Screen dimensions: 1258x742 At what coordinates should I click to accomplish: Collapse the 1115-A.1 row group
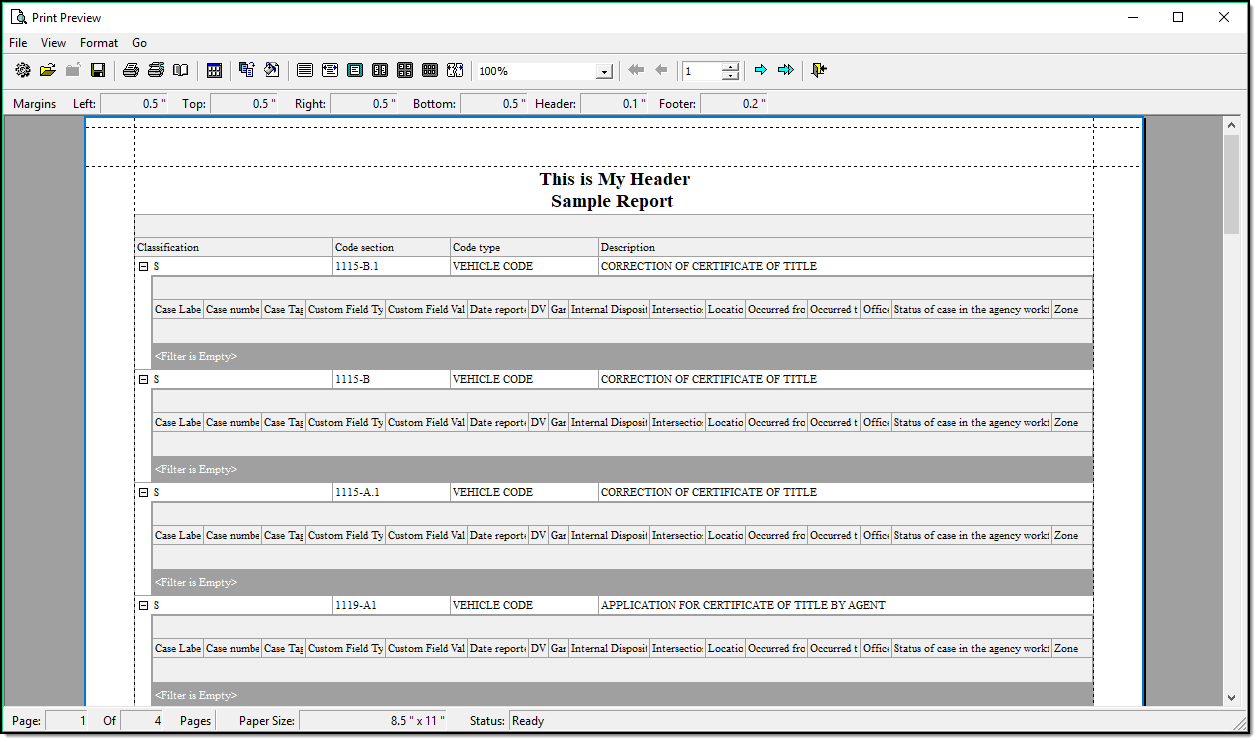coord(143,493)
